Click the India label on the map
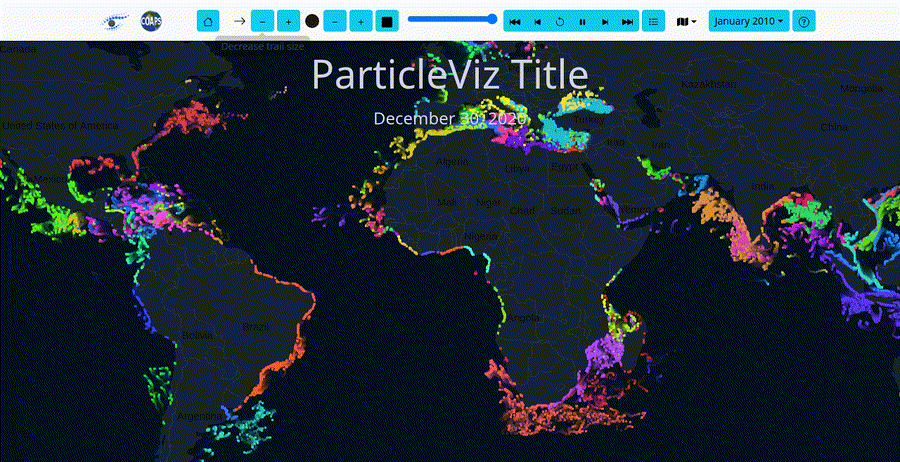The height and width of the screenshot is (462, 900). click(x=763, y=187)
